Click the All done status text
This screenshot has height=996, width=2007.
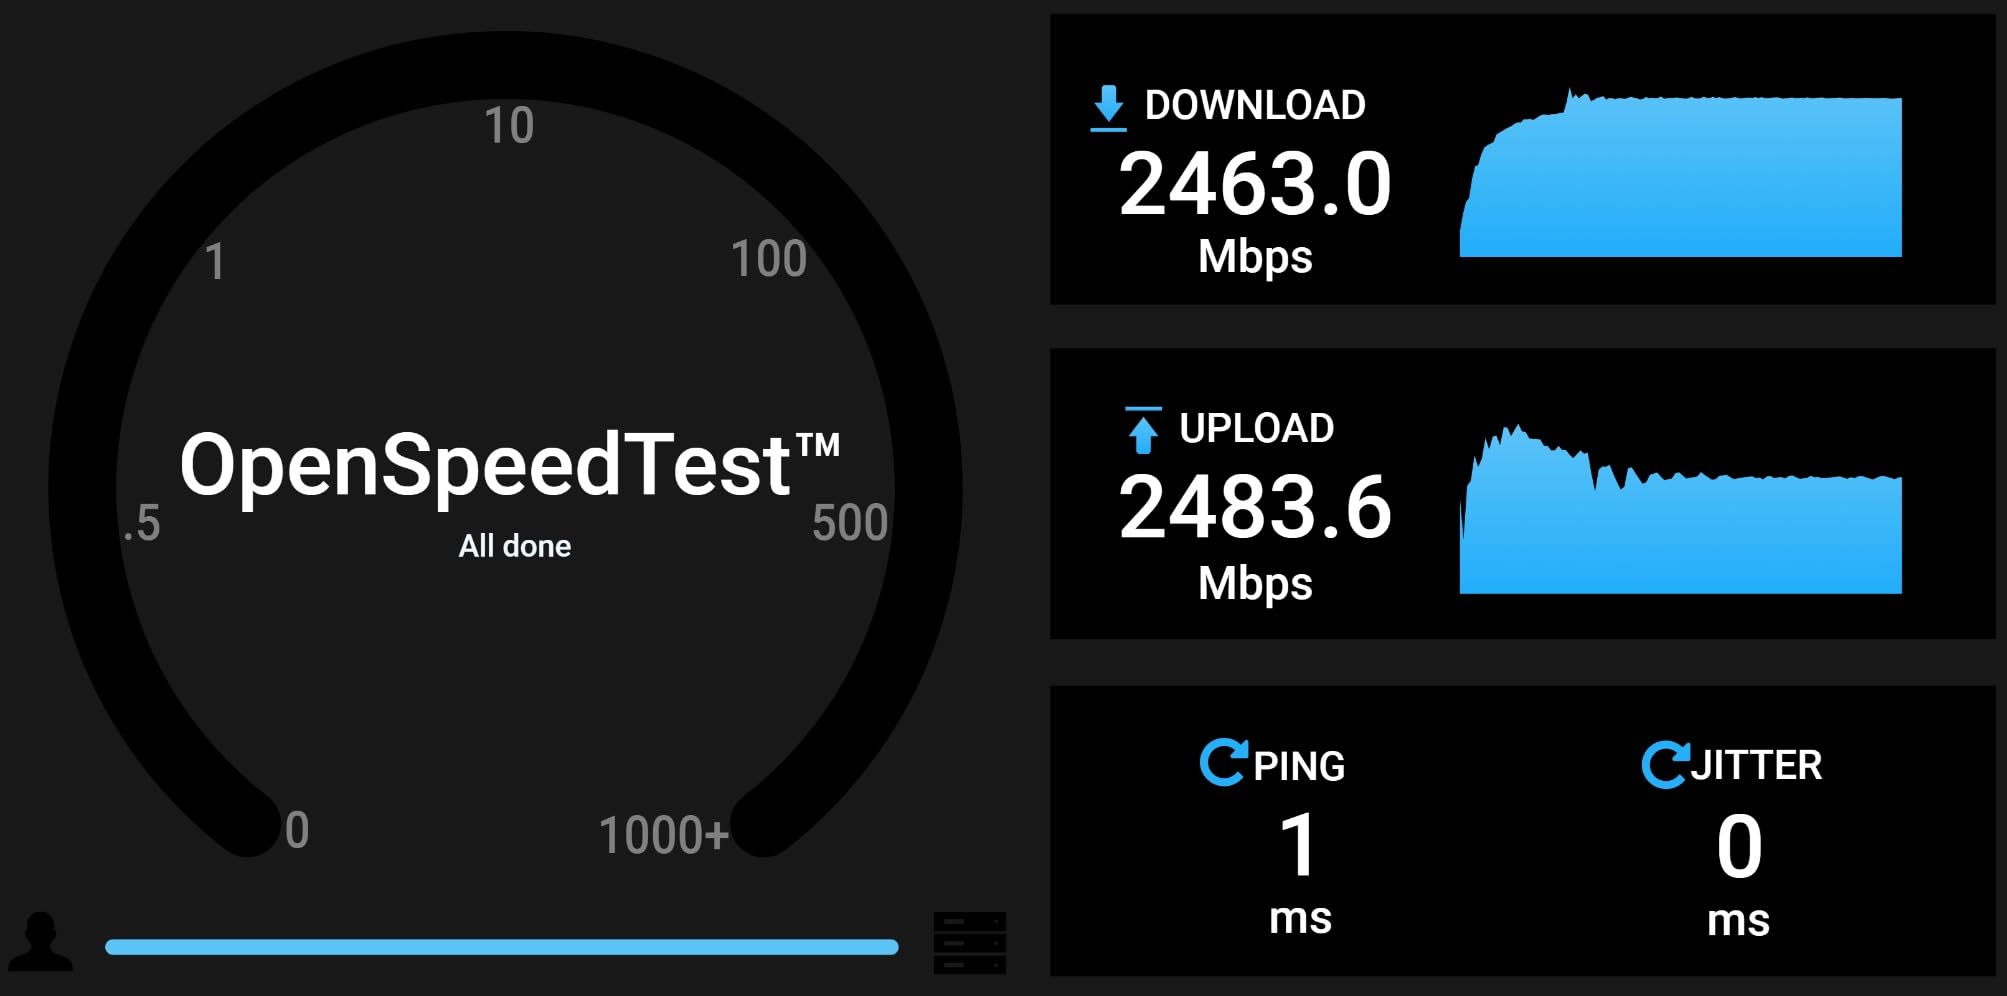tap(515, 546)
